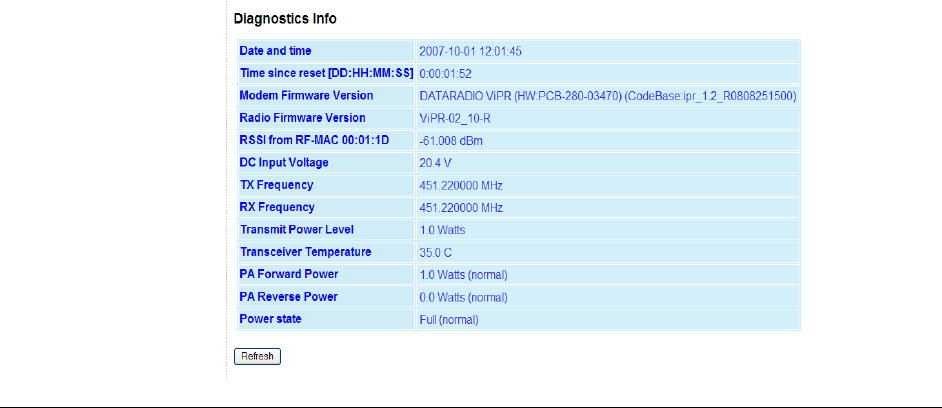This screenshot has width=942, height=408.
Task: Click 'RSSI from RF-MAC 00:01:1D' label
Action: tap(314, 140)
